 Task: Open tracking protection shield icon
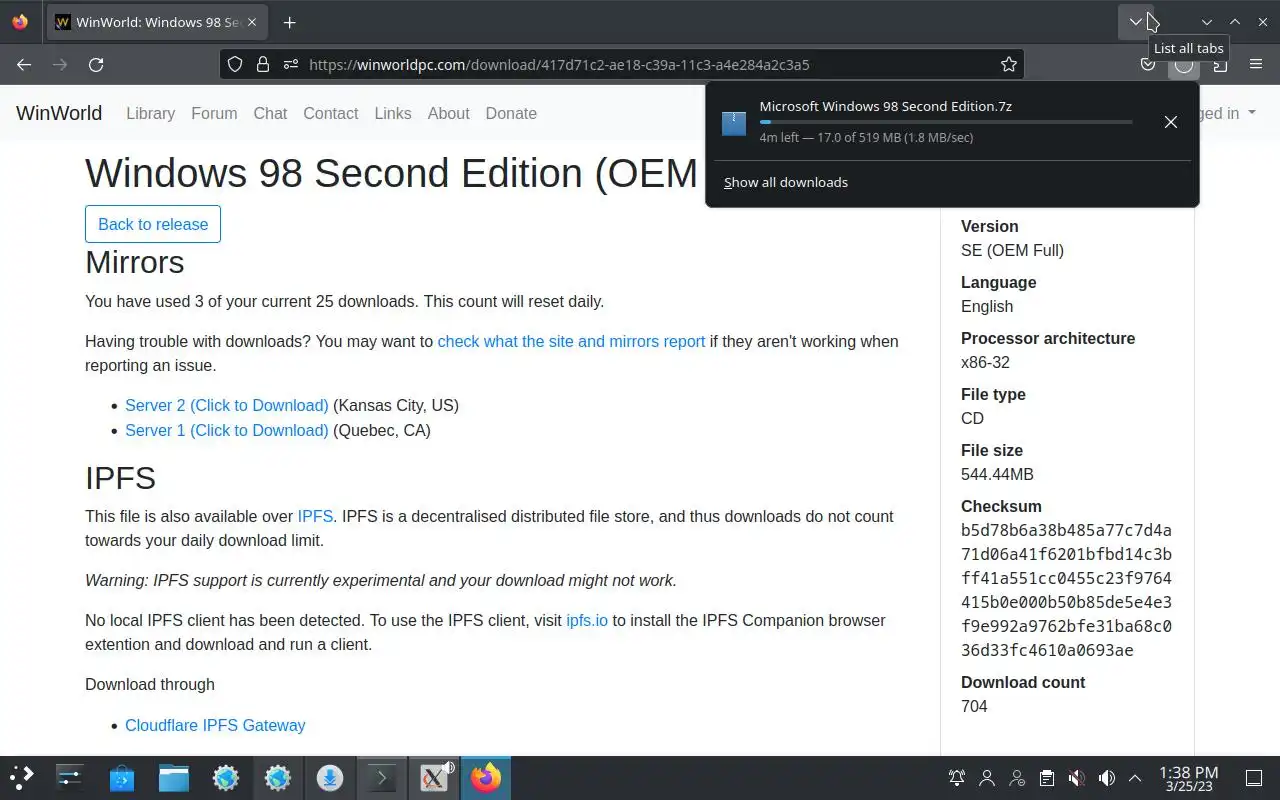coord(235,64)
